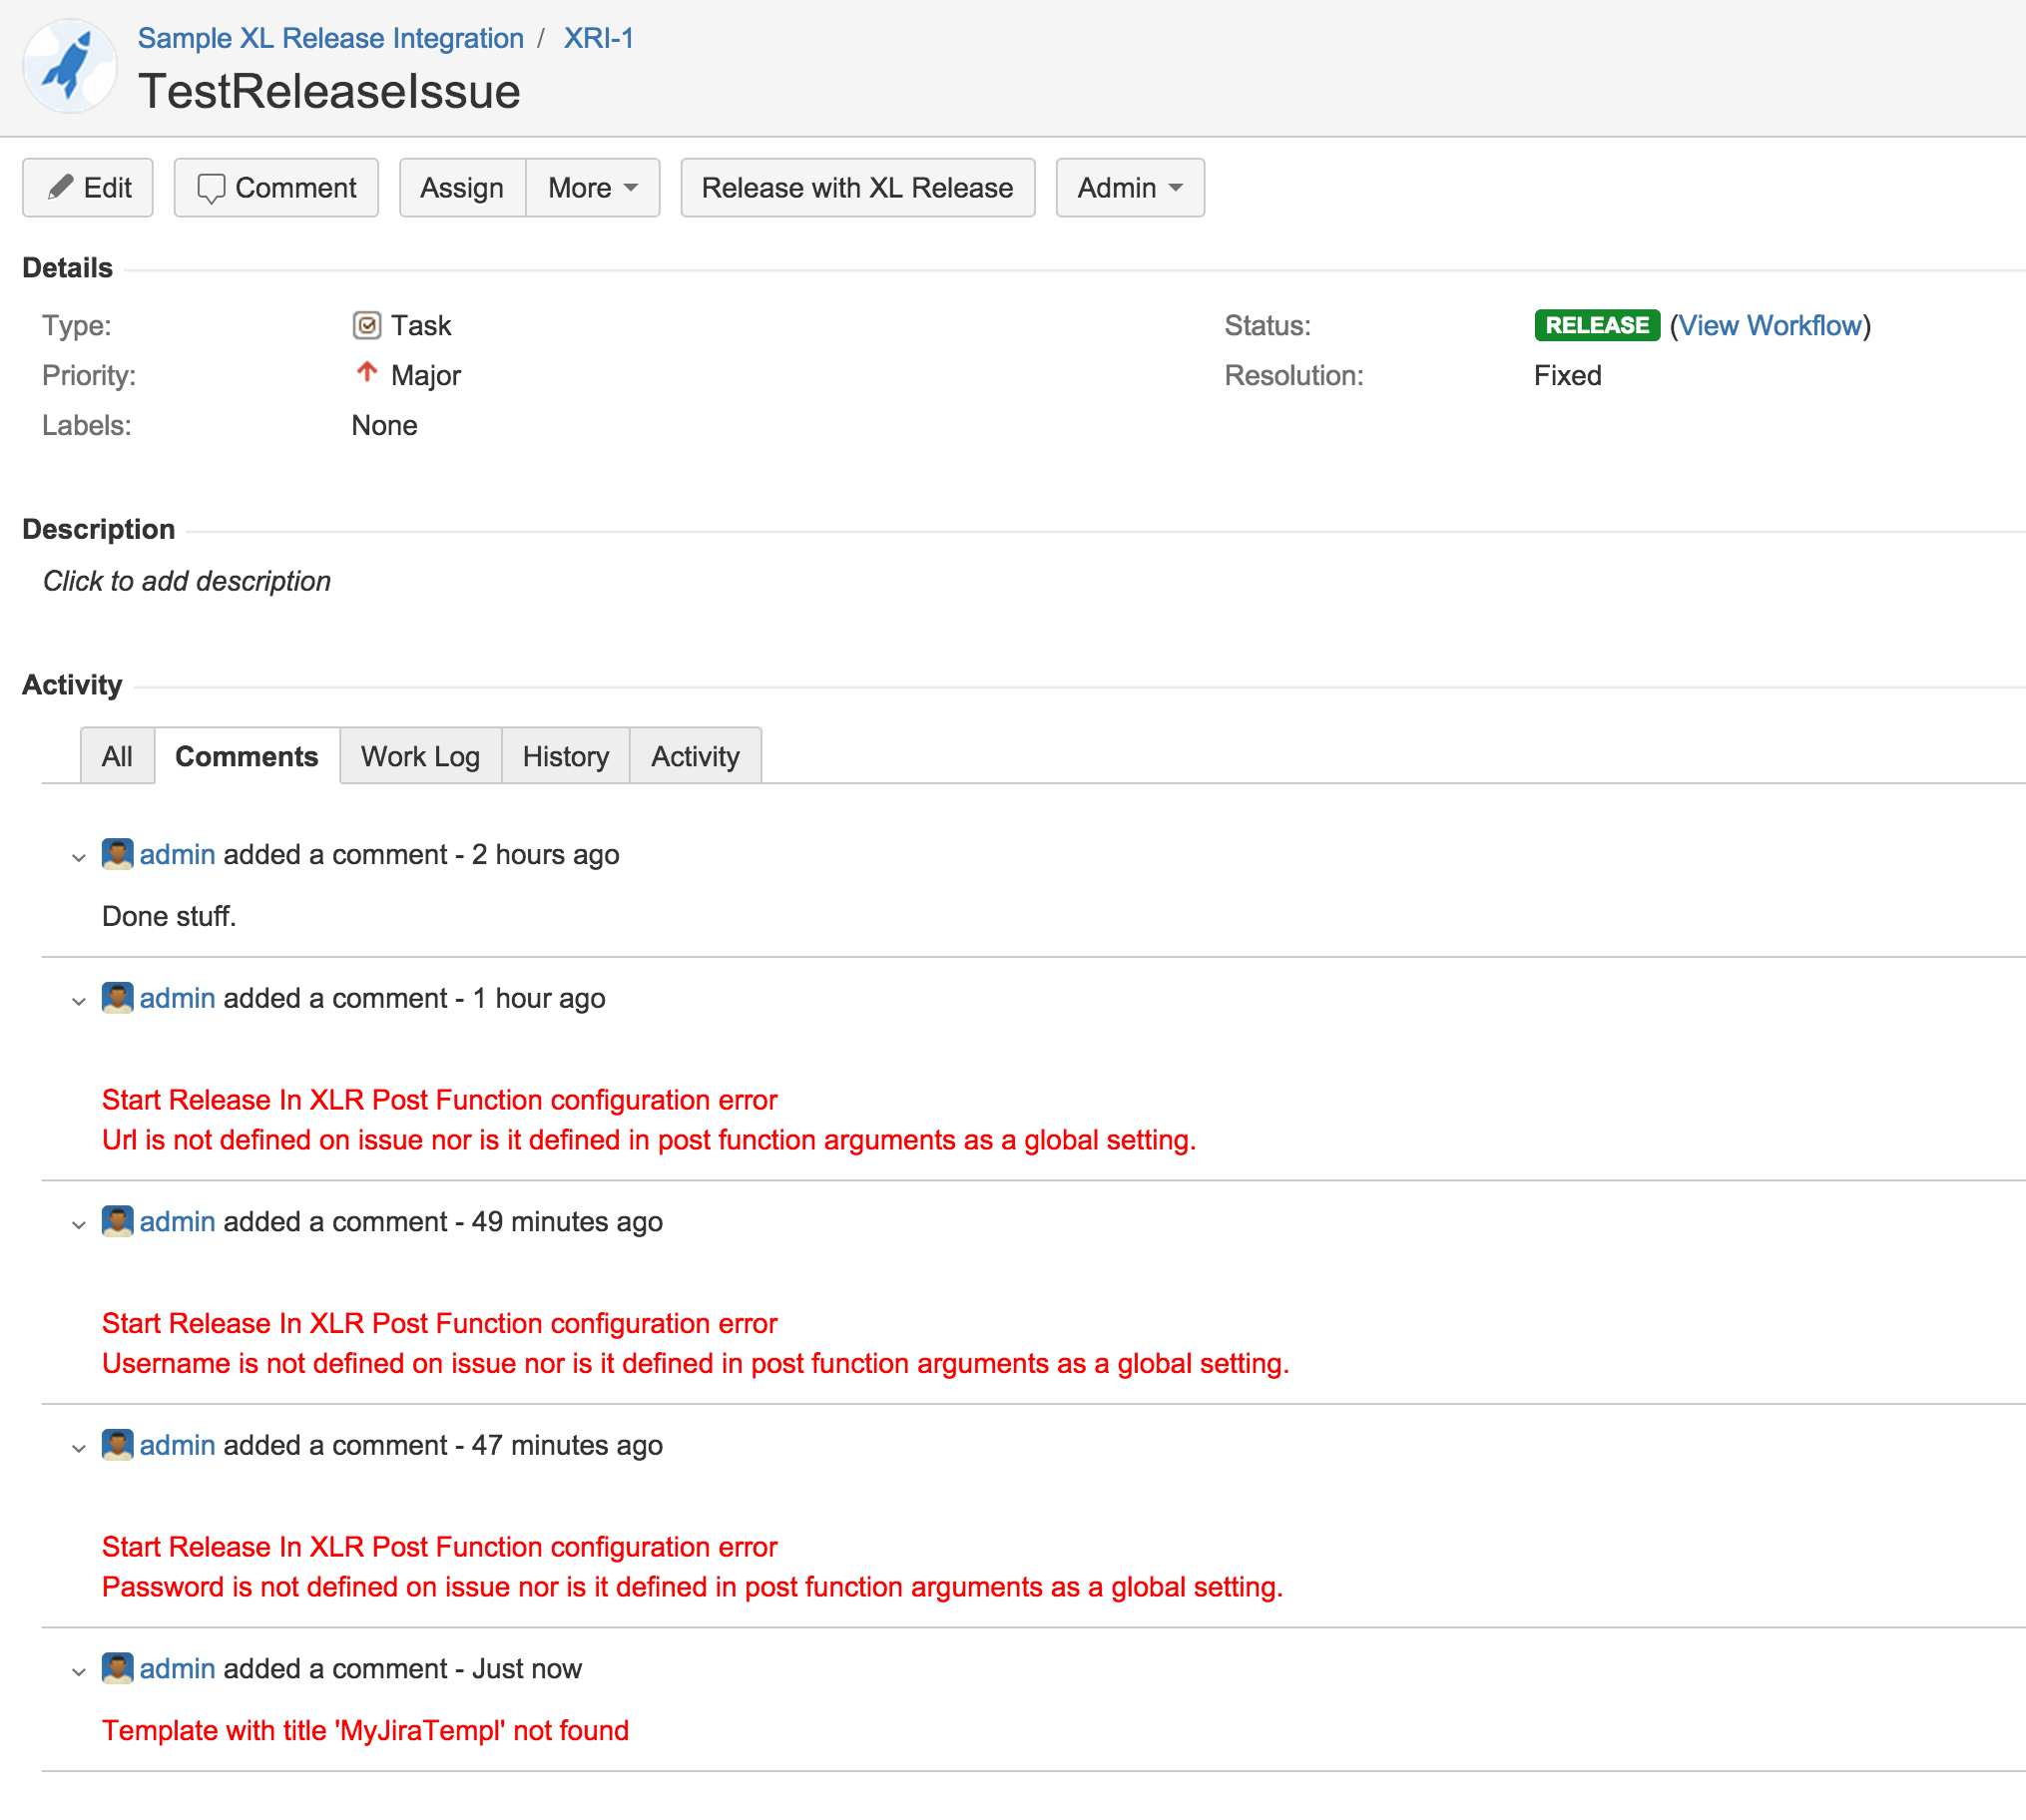Click admin avatar on 'Done stuff' comment

(x=117, y=854)
